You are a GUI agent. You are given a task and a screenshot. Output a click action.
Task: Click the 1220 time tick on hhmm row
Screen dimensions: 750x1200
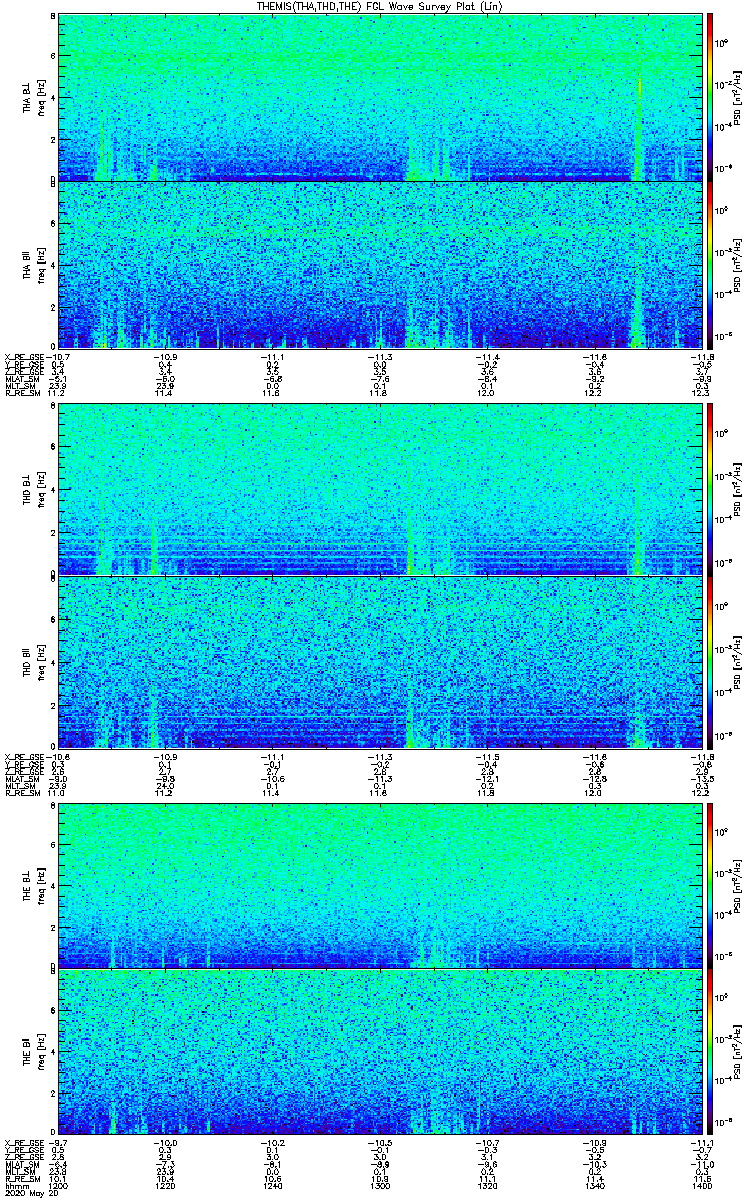165,1188
